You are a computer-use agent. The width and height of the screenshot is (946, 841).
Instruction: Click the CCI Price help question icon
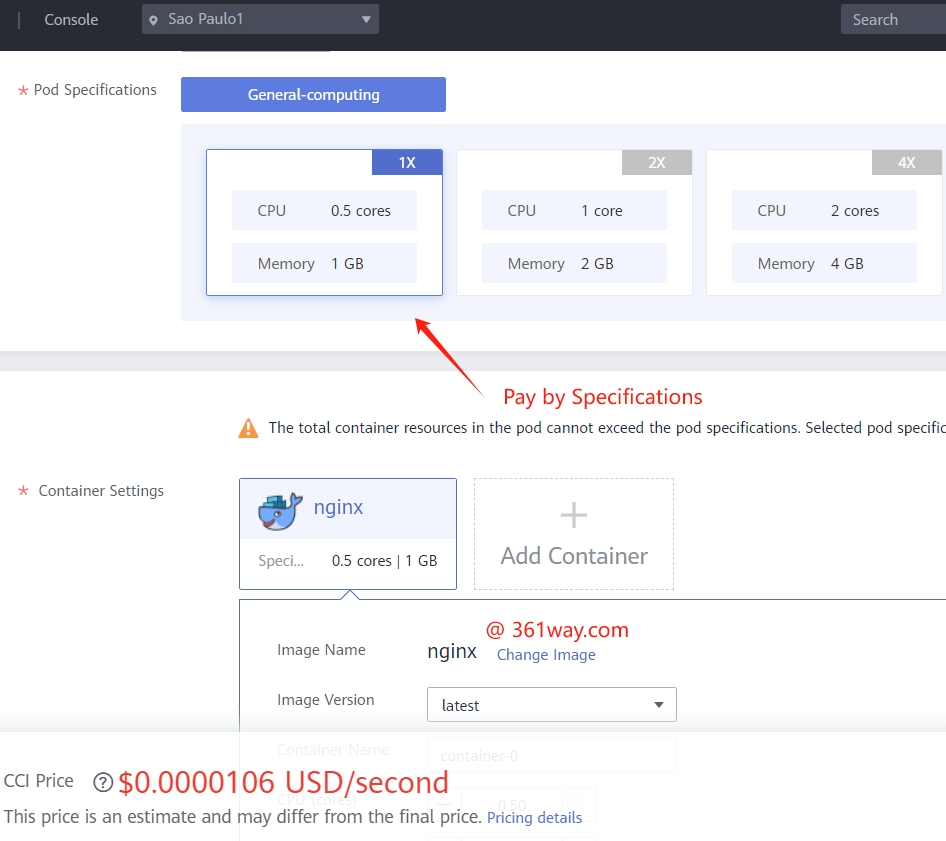click(102, 782)
